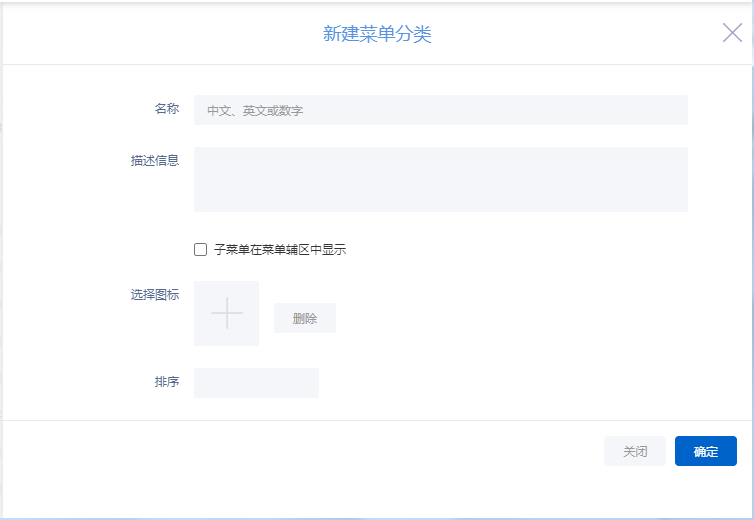Confirm with the 确定 button
The height and width of the screenshot is (520, 754).
[x=705, y=451]
